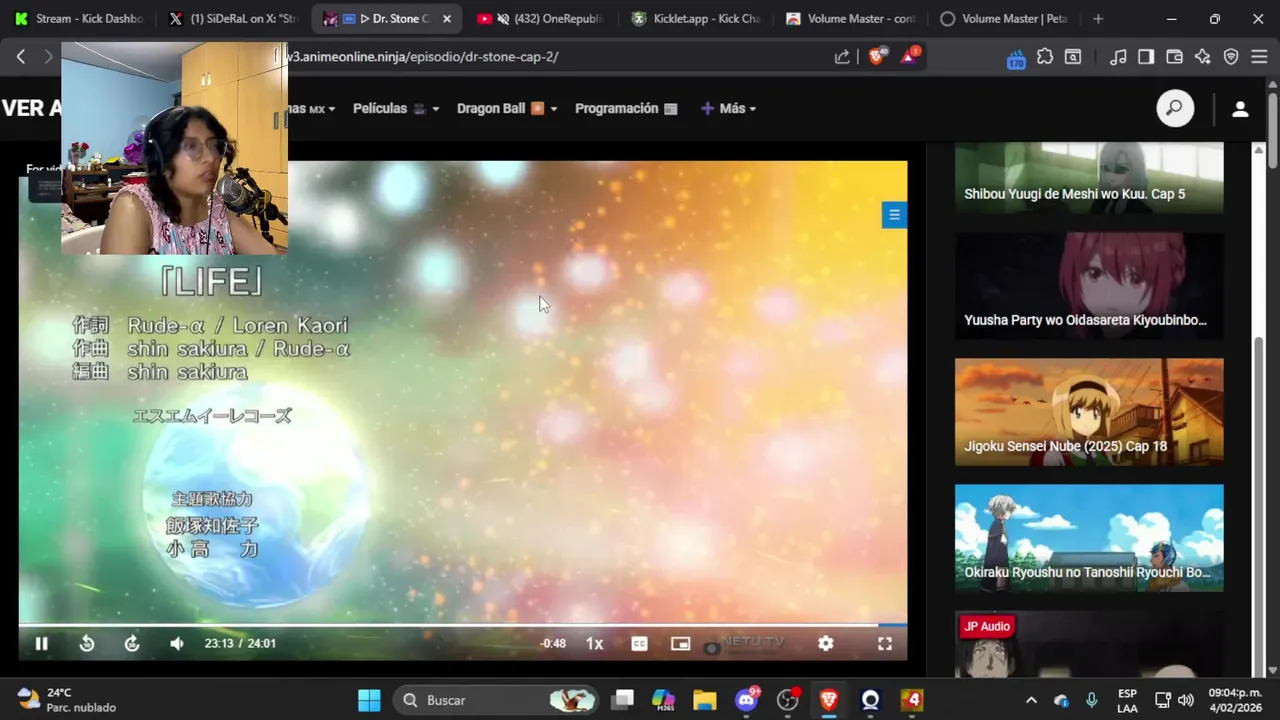1280x720 pixels.
Task: Close the Dr. Stone browser tab
Action: tap(447, 19)
